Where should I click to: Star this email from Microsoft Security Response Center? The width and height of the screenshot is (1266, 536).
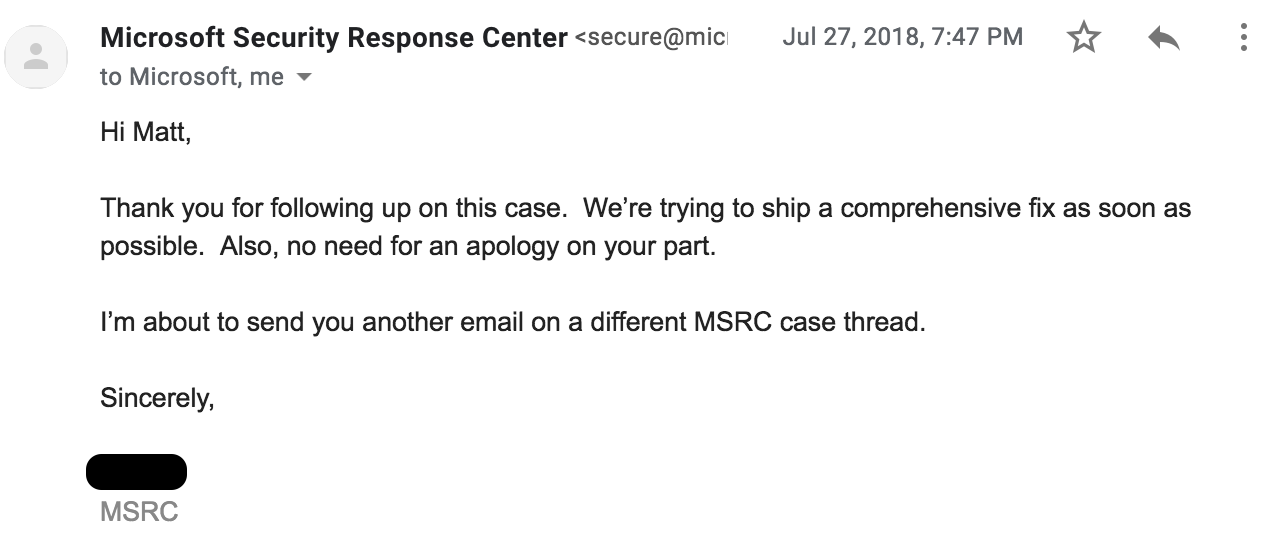[x=1083, y=38]
